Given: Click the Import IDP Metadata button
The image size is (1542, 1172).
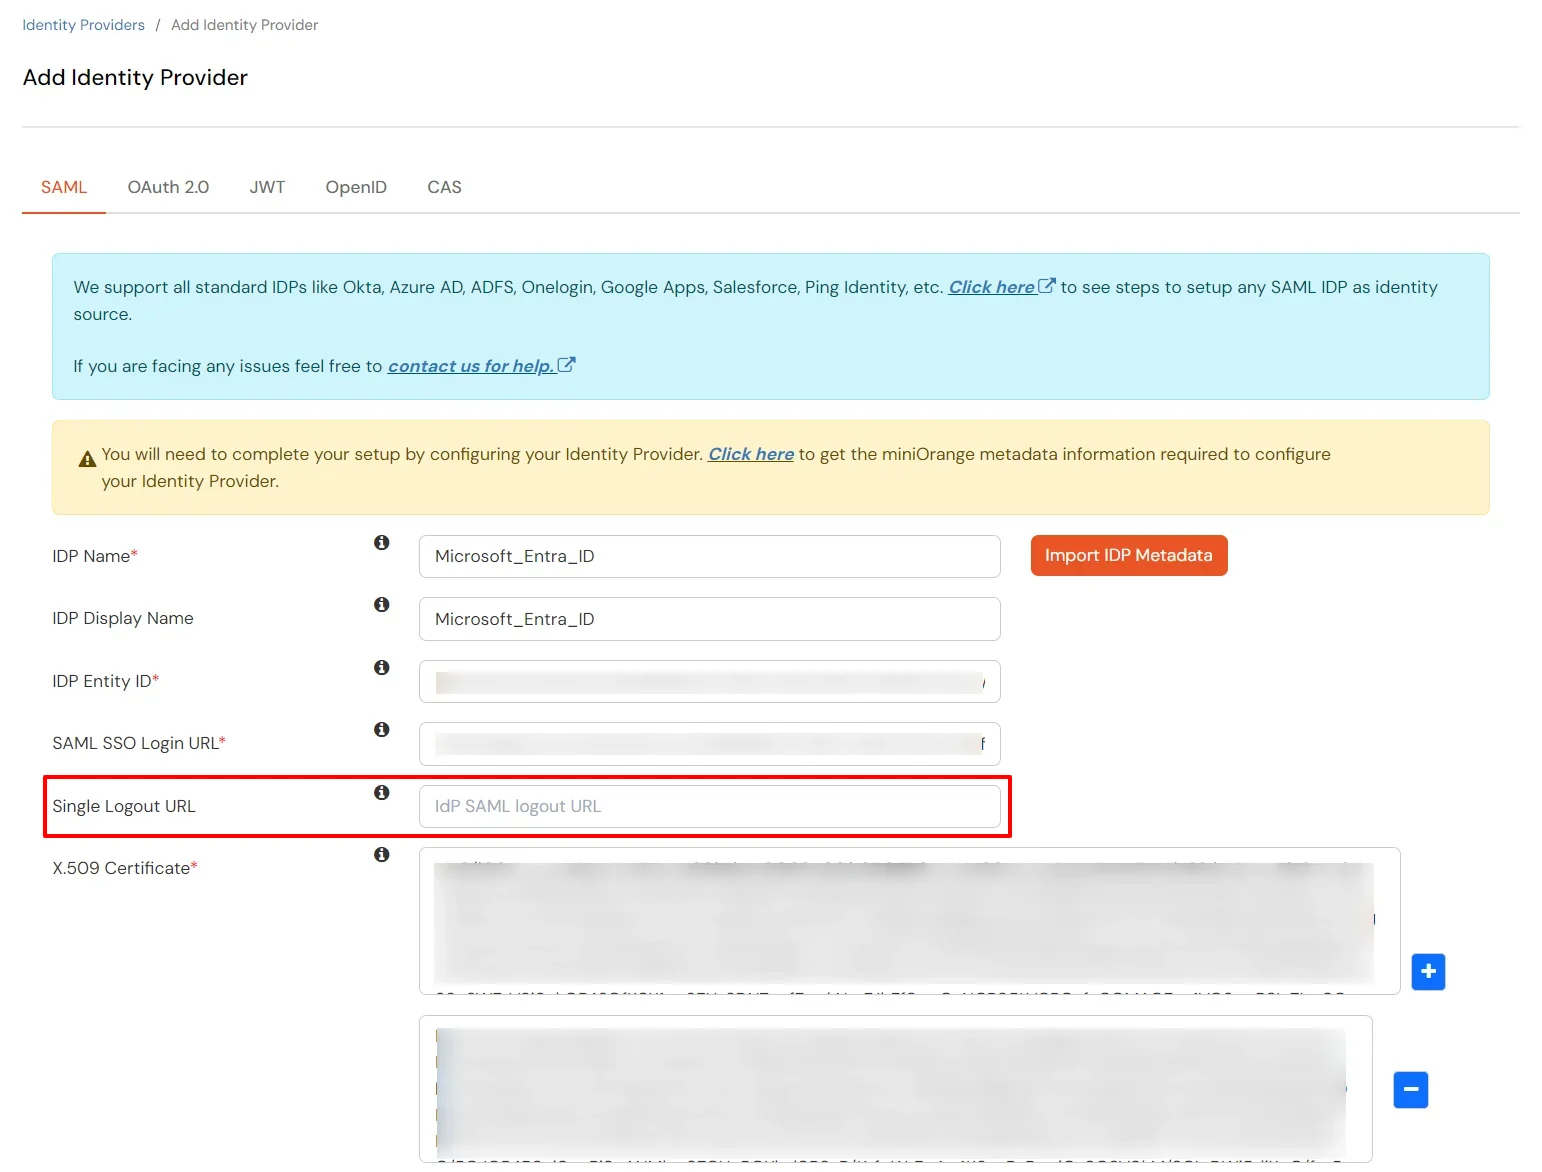Looking at the screenshot, I should [x=1128, y=555].
